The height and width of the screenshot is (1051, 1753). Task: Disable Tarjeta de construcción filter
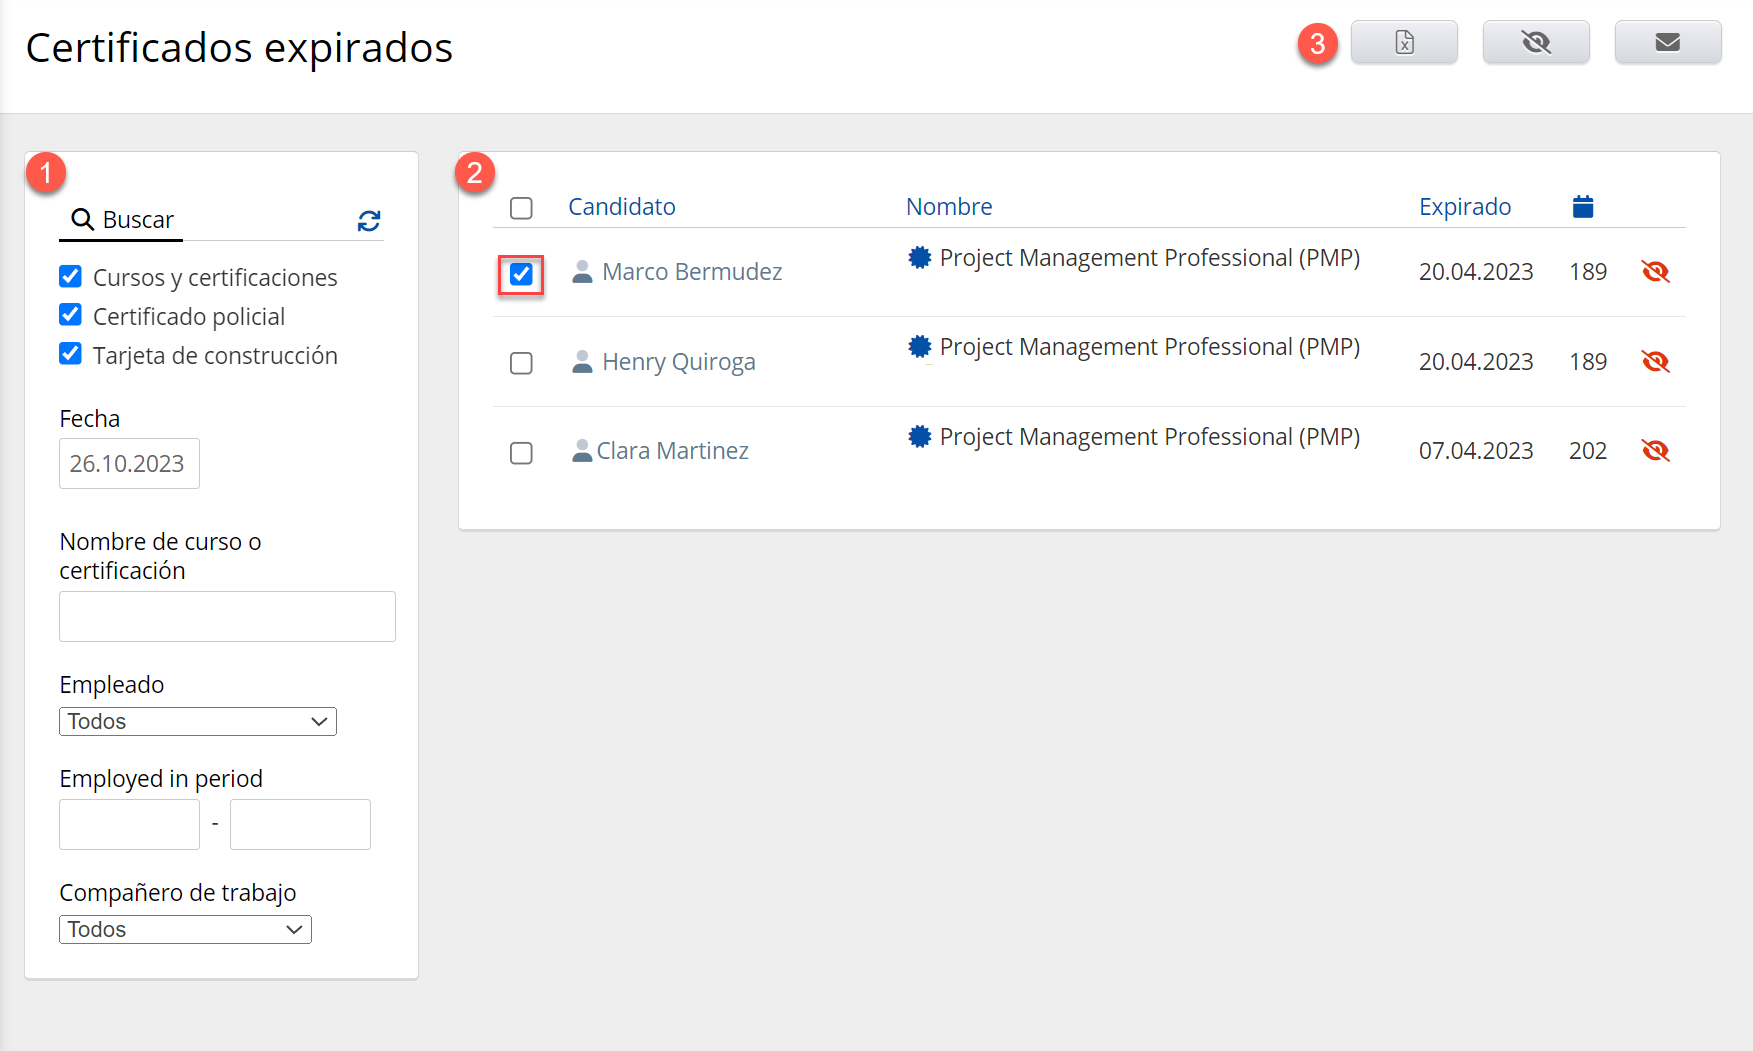(x=71, y=354)
